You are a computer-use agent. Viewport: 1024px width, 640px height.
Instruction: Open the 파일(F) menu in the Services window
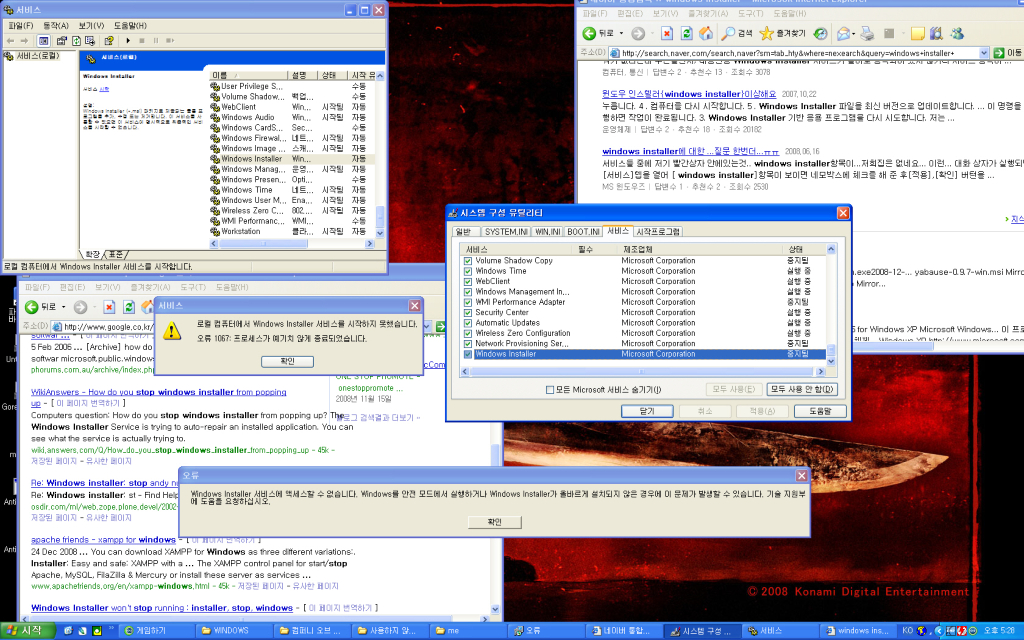(x=21, y=25)
